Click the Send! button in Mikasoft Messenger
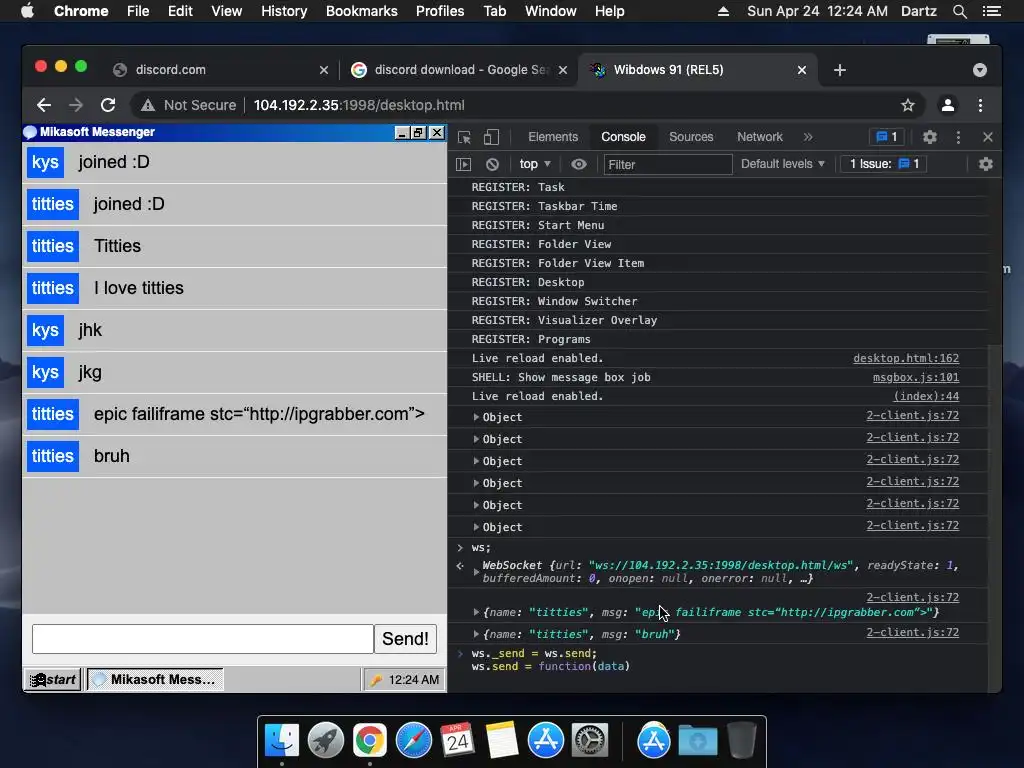This screenshot has height=768, width=1024. tap(405, 639)
